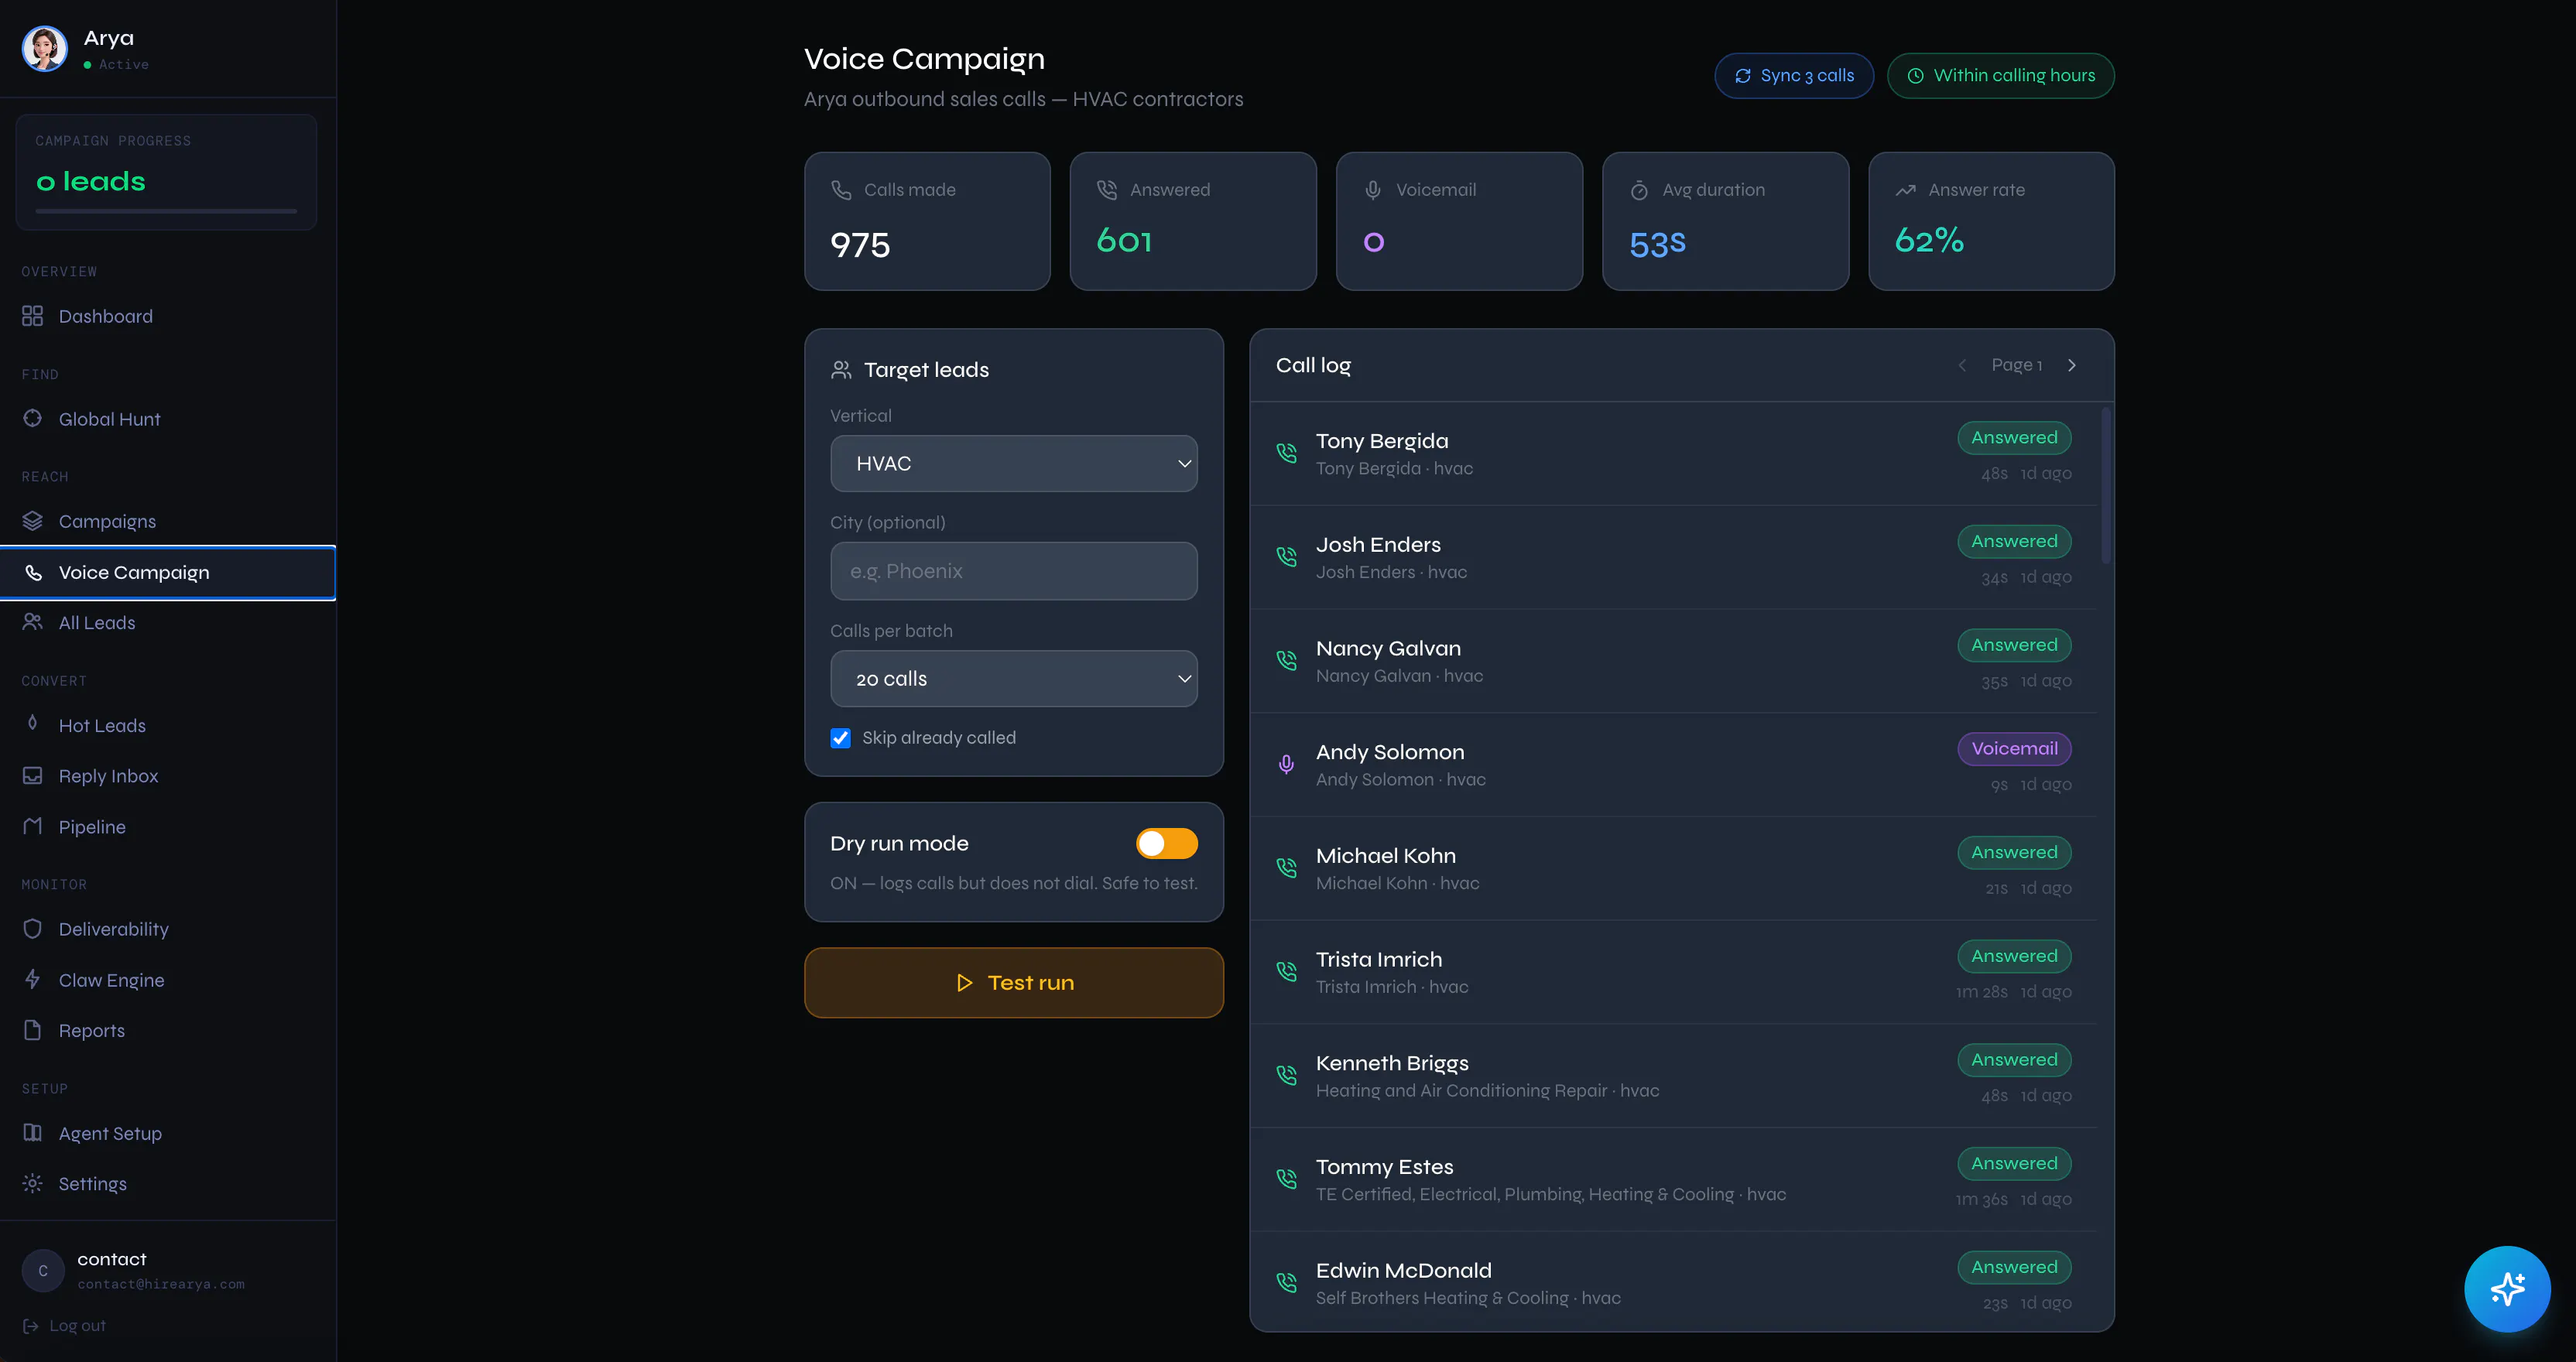Select the All Leads menu item
Image resolution: width=2576 pixels, height=1362 pixels.
[168, 623]
